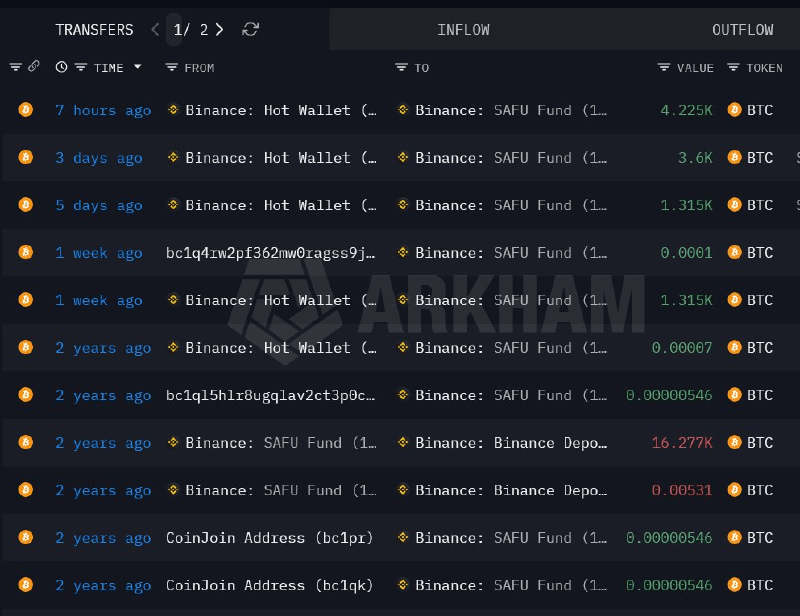800x616 pixels.
Task: Click page number field showing 1
Action: [174, 30]
